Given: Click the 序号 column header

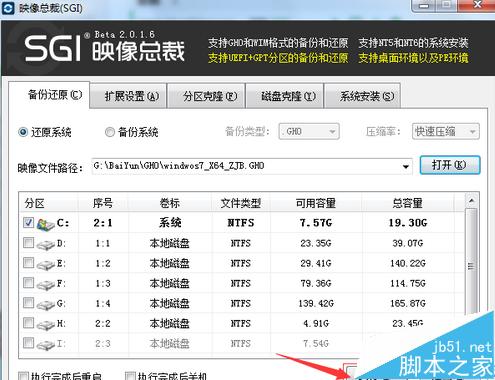Looking at the screenshot, I should tap(103, 203).
